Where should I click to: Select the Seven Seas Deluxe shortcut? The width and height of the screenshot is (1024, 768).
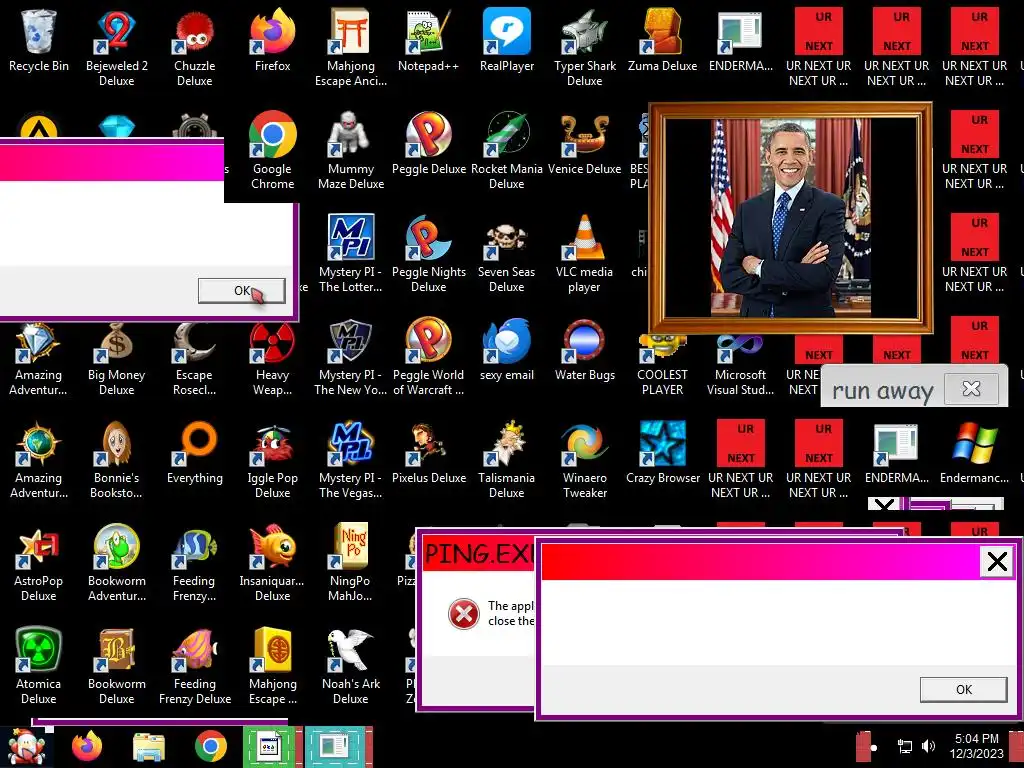(x=507, y=255)
